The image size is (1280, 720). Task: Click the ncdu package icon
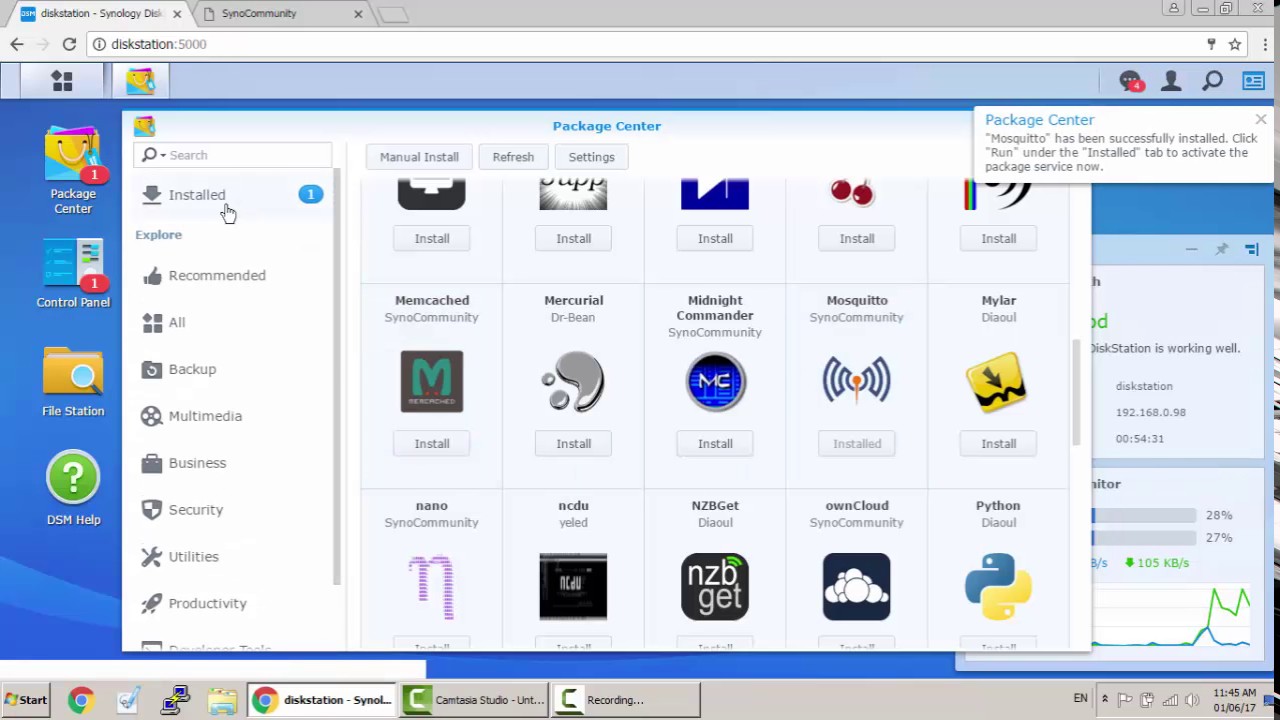pyautogui.click(x=573, y=587)
